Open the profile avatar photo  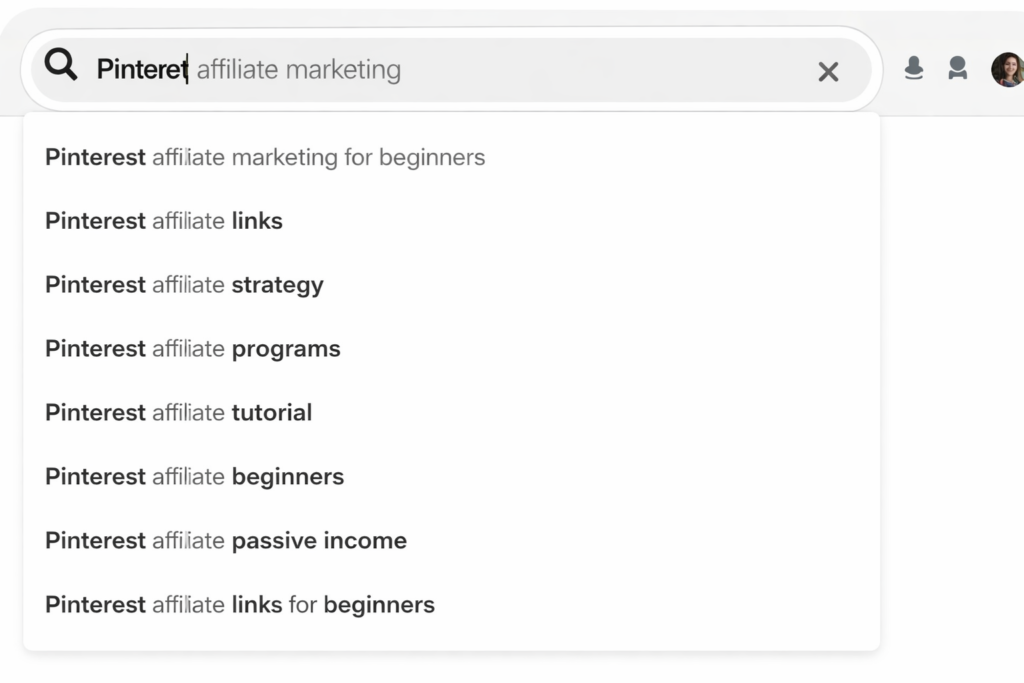tap(1006, 69)
